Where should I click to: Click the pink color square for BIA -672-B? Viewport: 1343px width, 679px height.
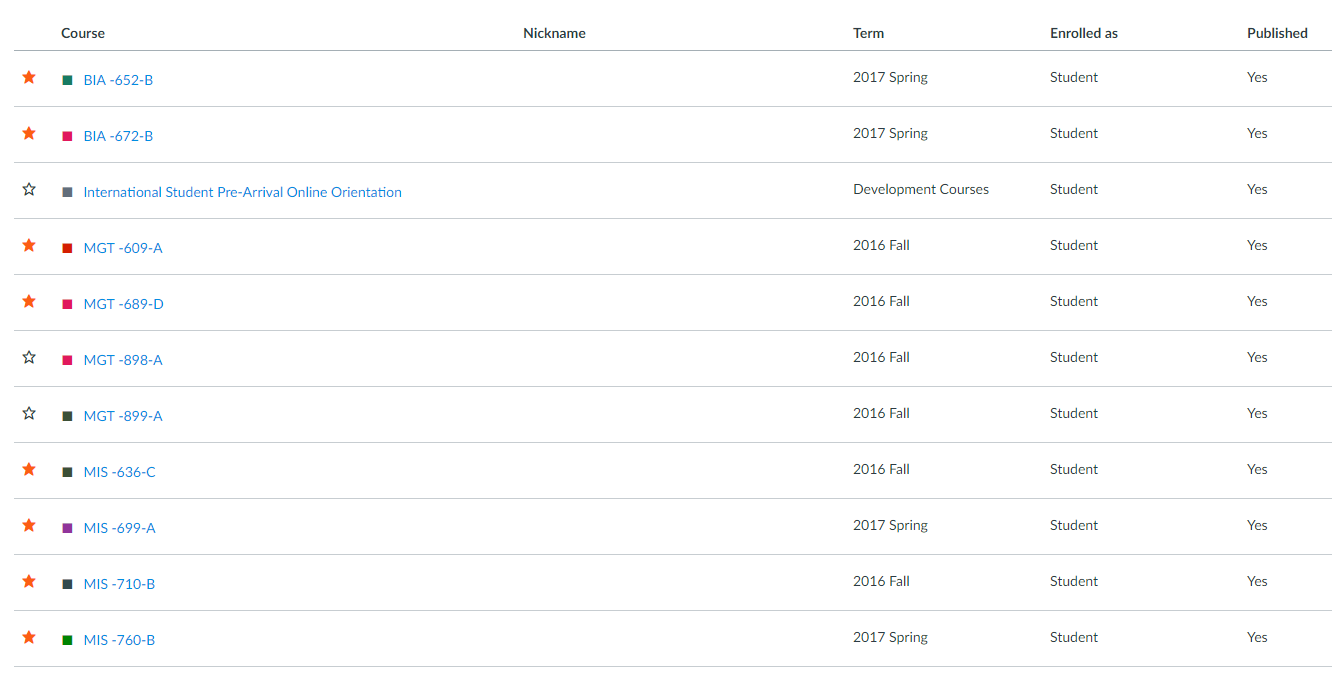(67, 136)
